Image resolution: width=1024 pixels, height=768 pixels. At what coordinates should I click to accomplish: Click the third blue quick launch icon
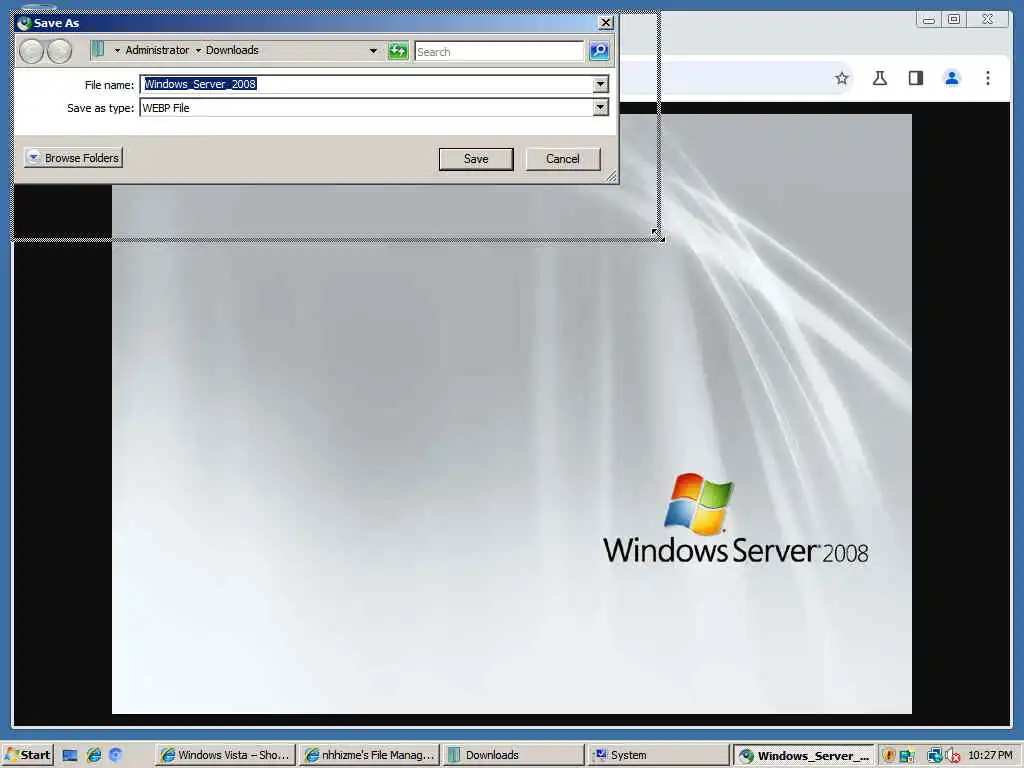pyautogui.click(x=116, y=755)
